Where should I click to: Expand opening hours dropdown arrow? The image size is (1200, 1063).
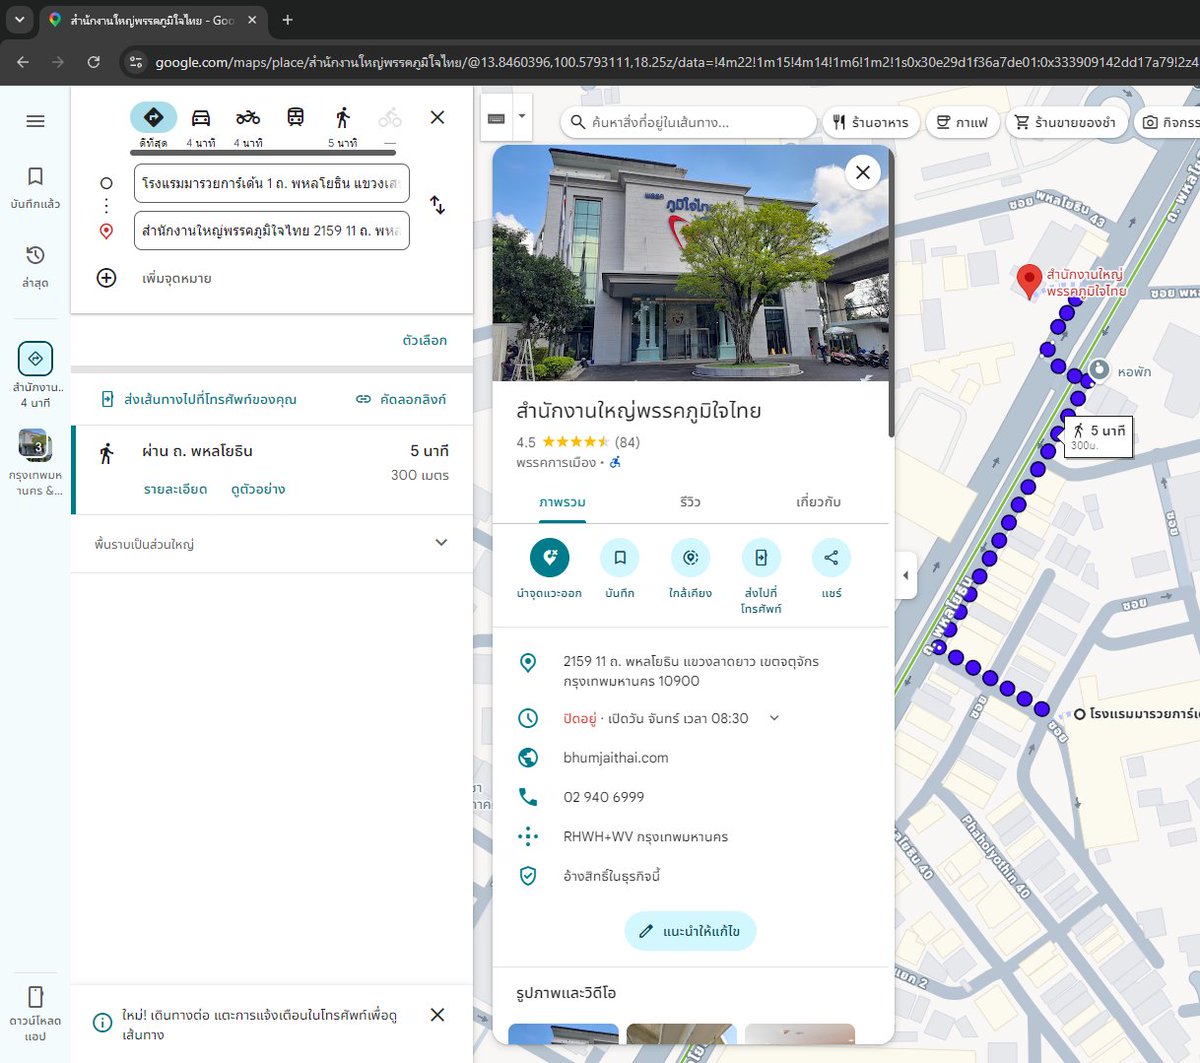coord(774,718)
